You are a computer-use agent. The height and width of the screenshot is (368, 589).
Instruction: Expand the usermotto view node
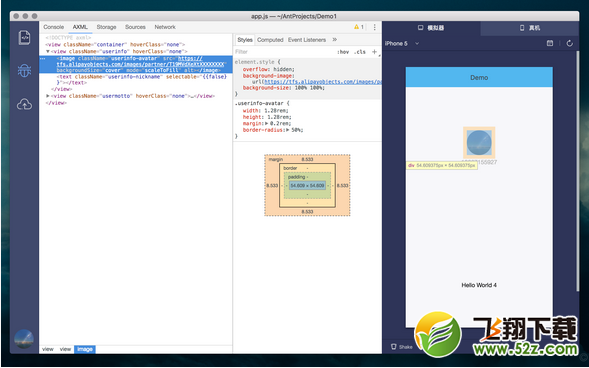click(48, 96)
